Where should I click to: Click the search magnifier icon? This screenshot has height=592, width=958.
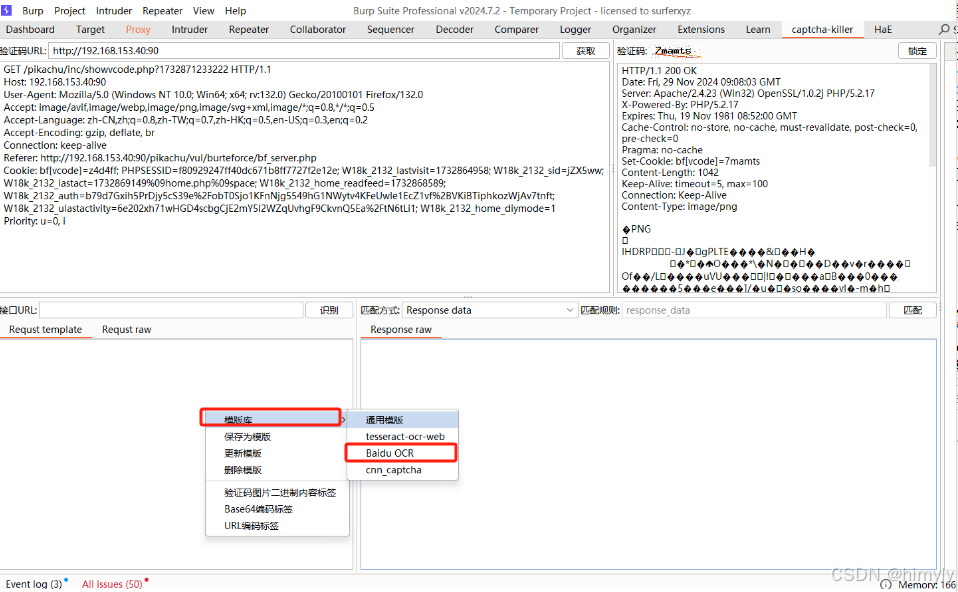tap(944, 29)
